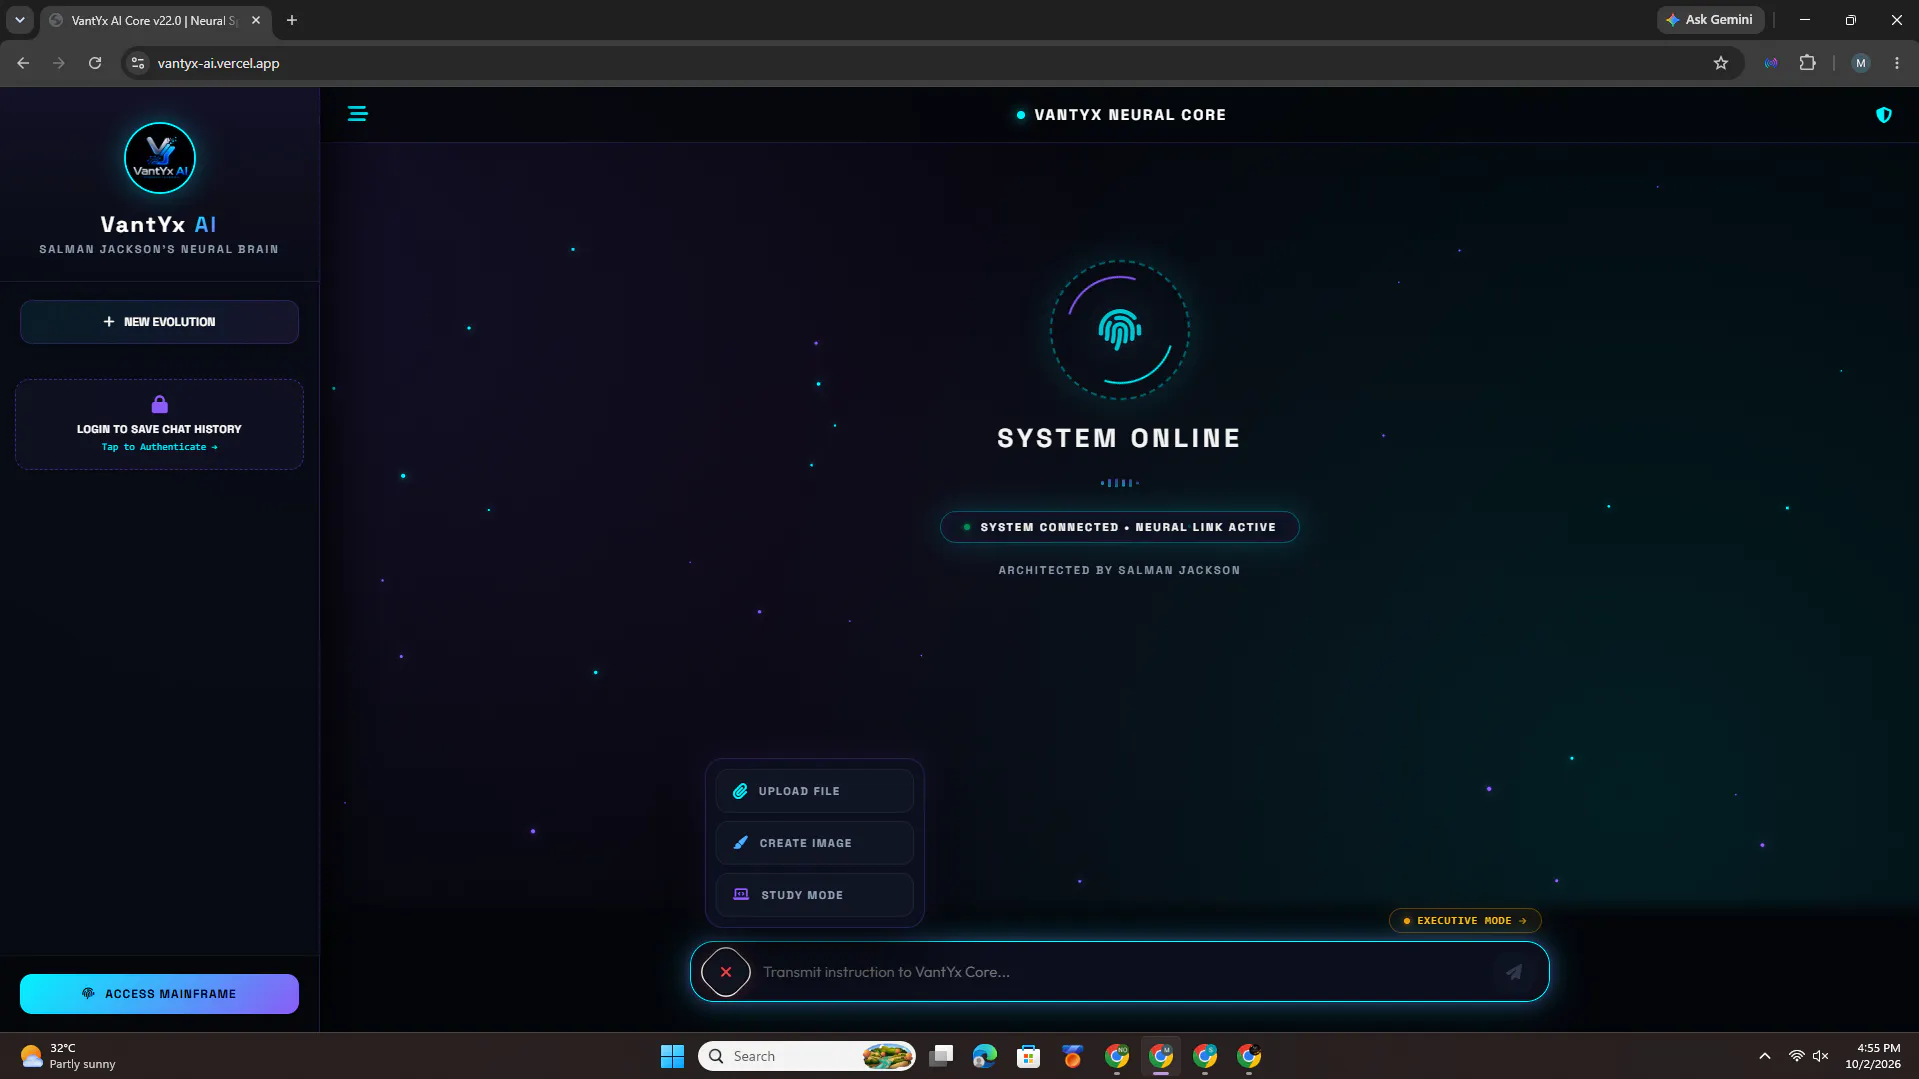Screen dimensions: 1919x1079
Task: Bookmark this page with star icon
Action: click(x=1720, y=63)
